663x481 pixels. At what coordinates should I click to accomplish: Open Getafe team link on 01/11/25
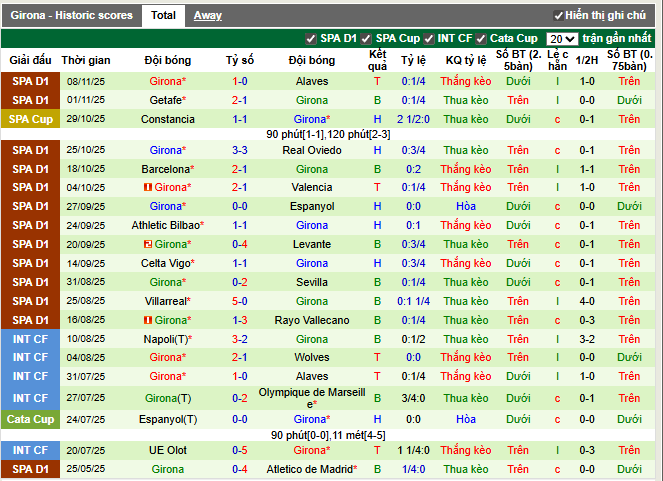pyautogui.click(x=166, y=100)
